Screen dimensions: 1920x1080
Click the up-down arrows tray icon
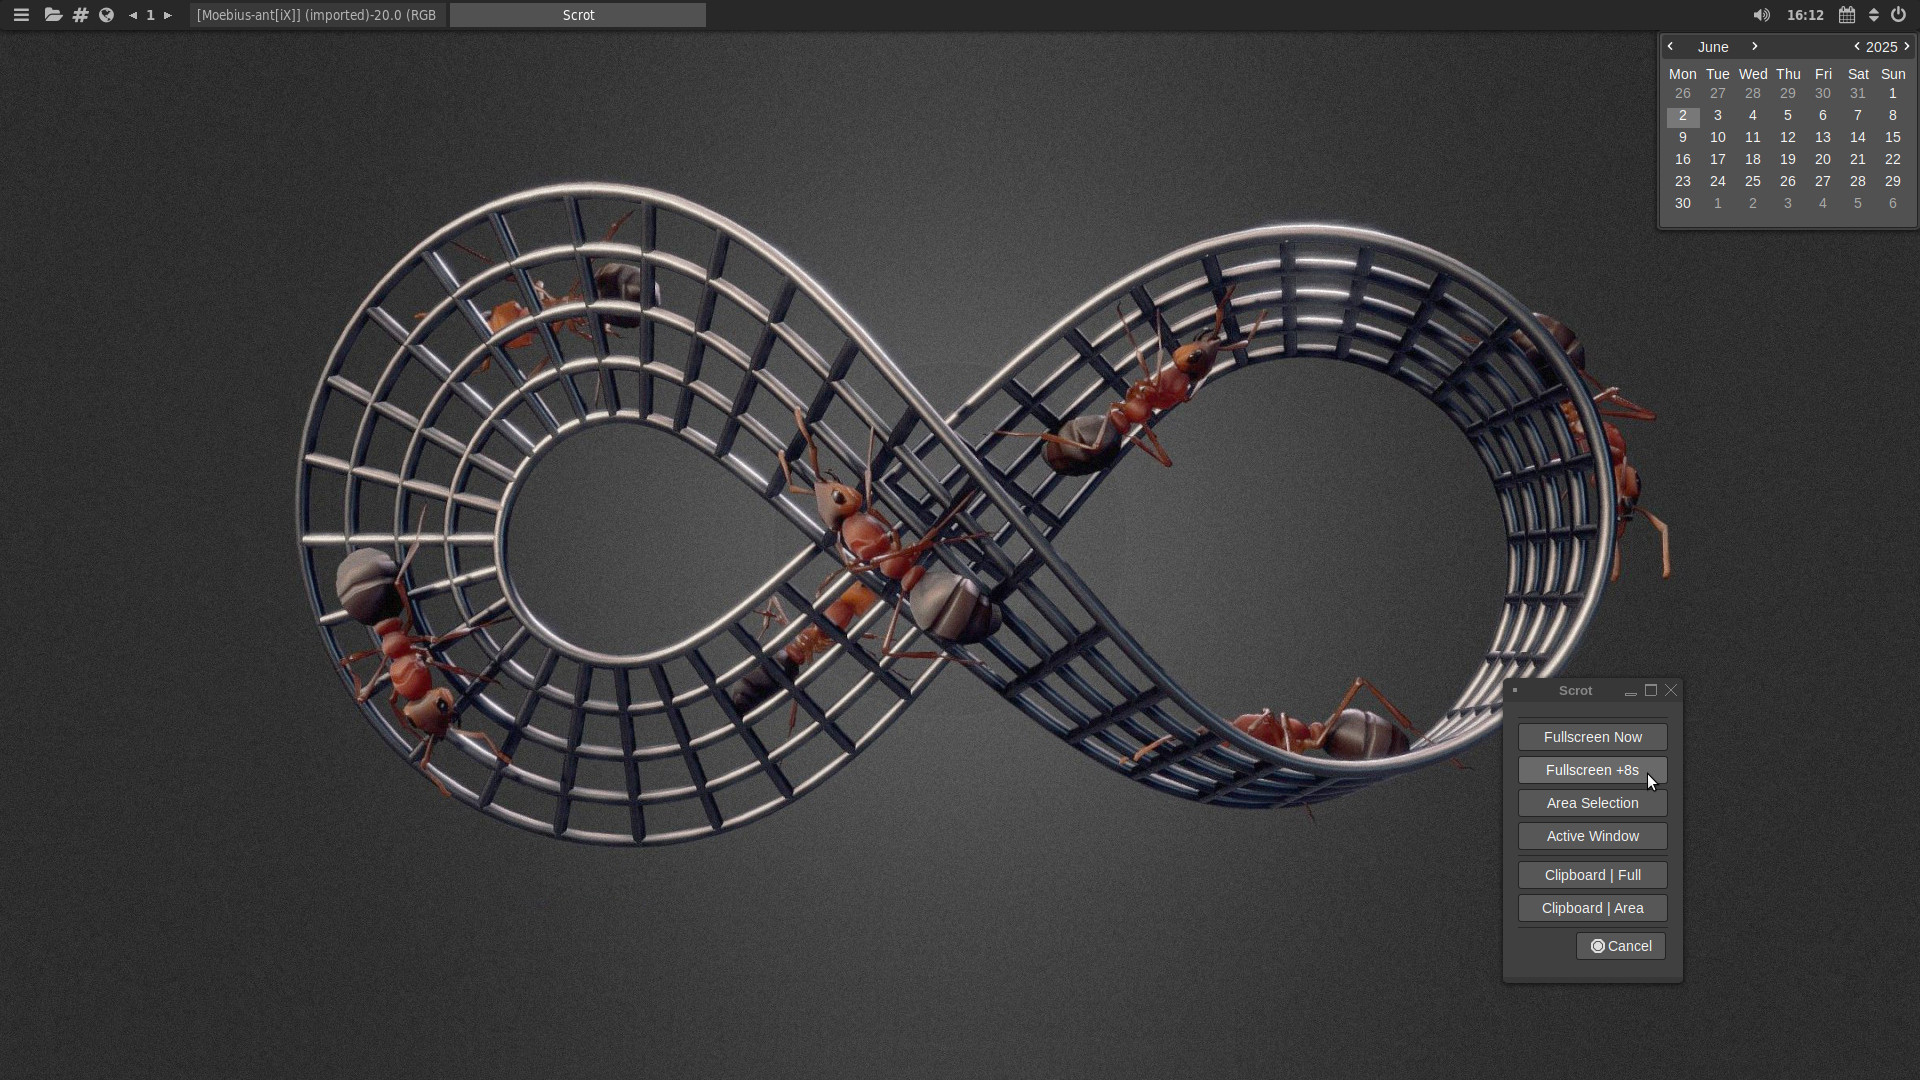1874,15
